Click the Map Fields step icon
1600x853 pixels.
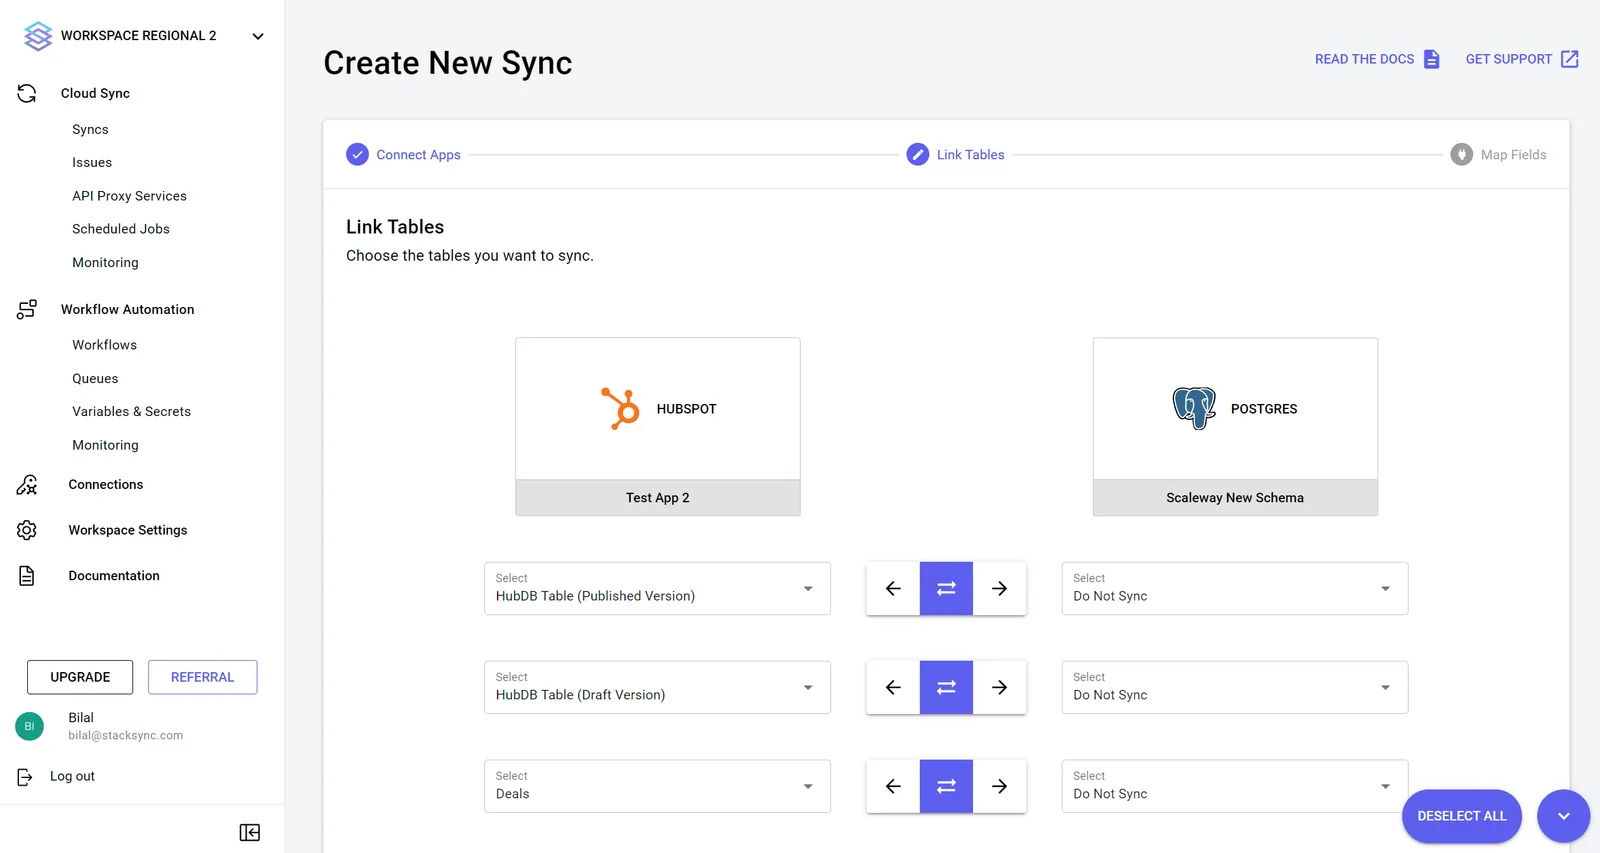[1462, 155]
